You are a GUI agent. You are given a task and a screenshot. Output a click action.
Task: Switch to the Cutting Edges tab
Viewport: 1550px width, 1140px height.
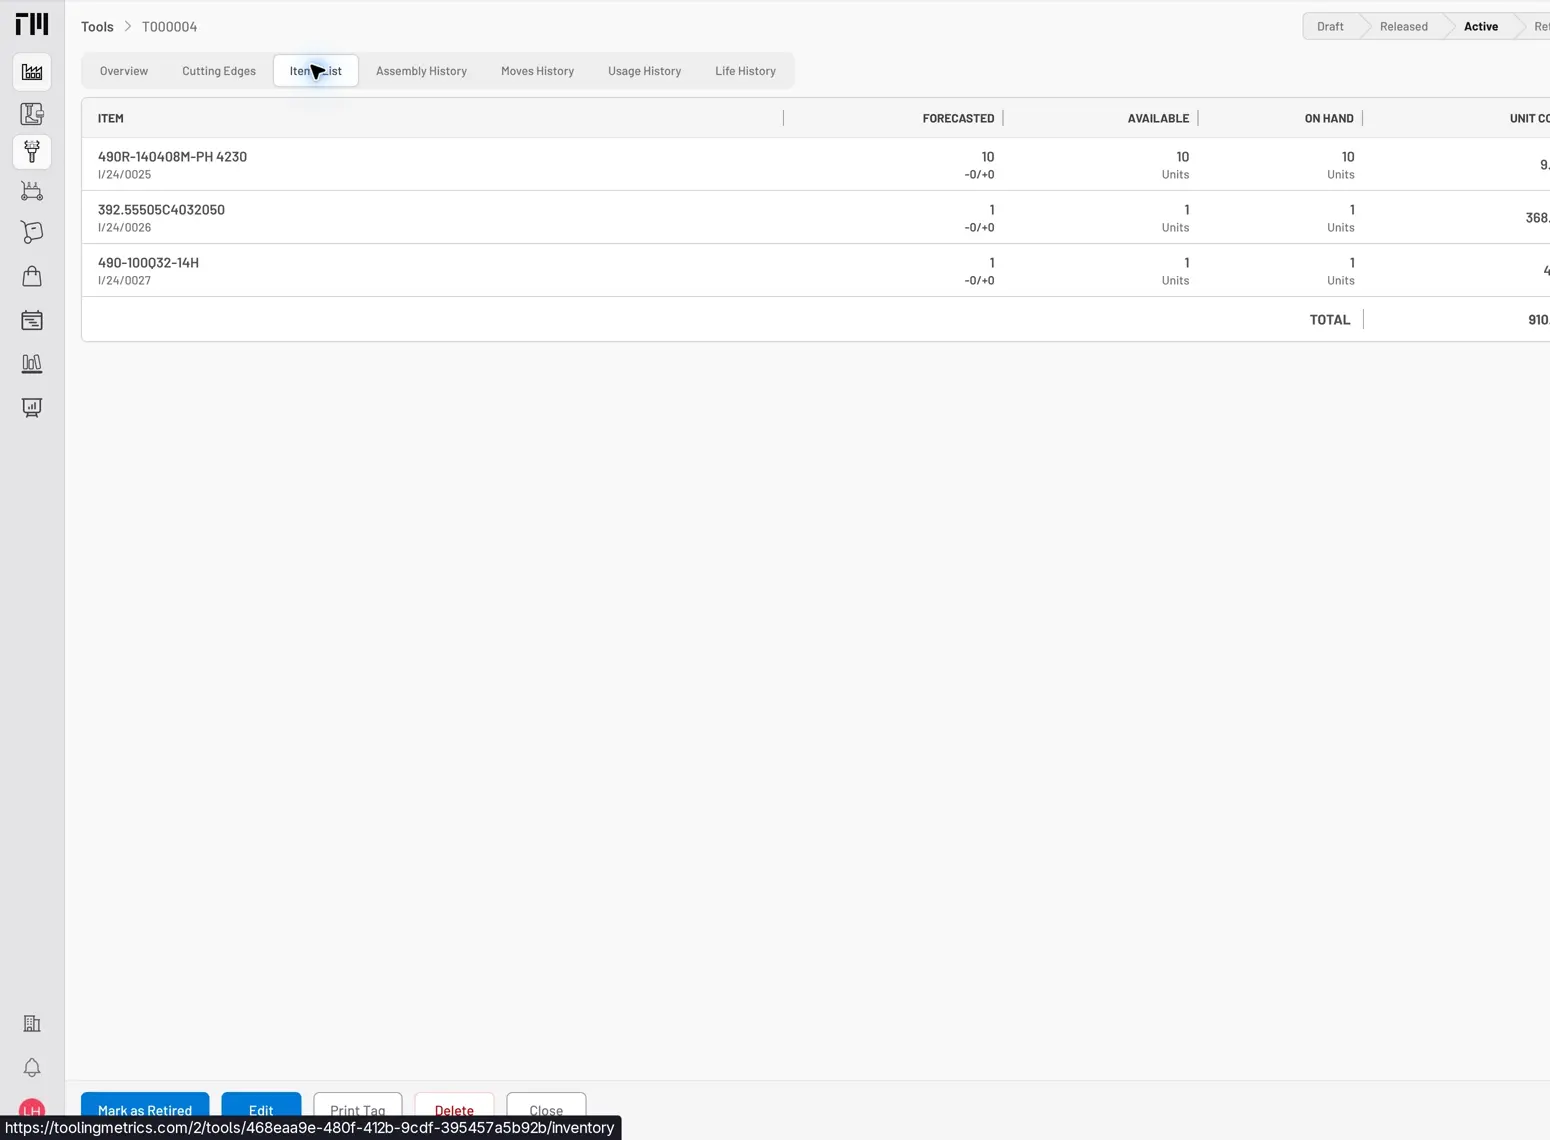pyautogui.click(x=219, y=71)
